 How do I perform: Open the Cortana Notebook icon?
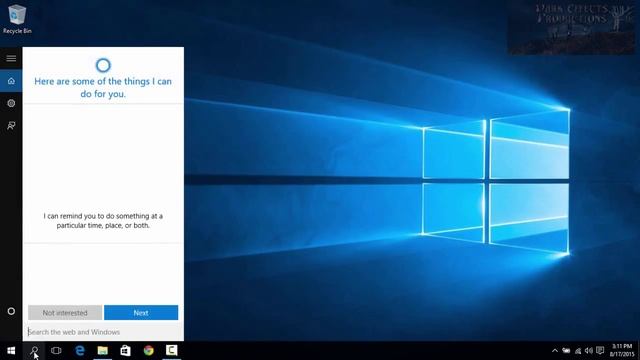[11, 103]
